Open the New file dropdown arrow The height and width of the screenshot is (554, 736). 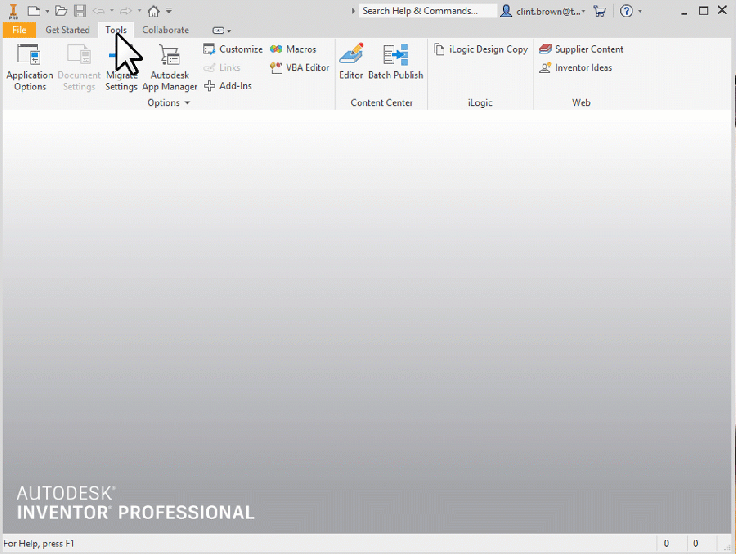(x=47, y=11)
